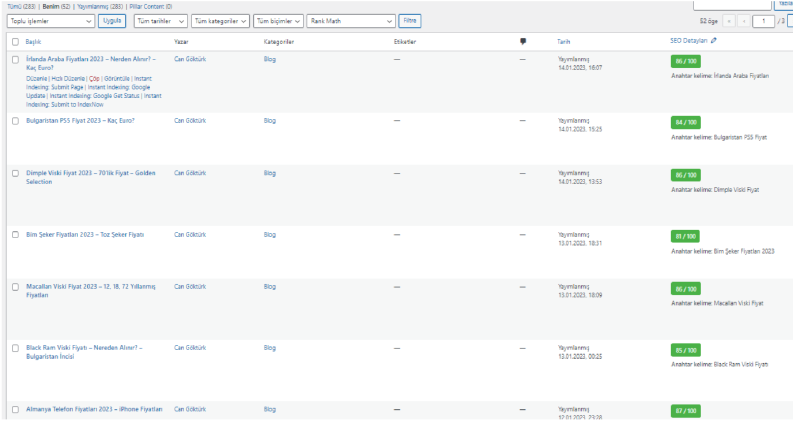Screen dimensions: 793x446
Task: Check the Macallan Viski Fiyat post checkbox
Action: (x=15, y=287)
